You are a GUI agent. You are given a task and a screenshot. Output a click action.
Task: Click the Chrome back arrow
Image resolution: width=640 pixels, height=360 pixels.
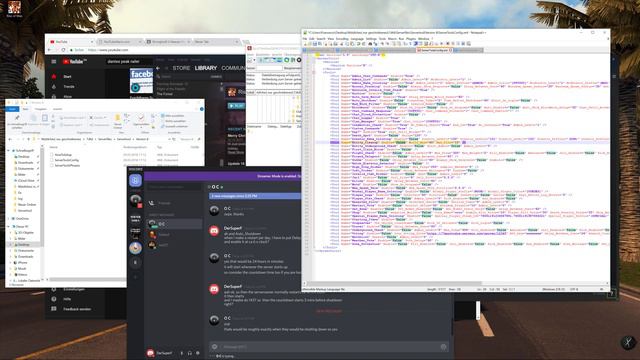tap(49, 50)
